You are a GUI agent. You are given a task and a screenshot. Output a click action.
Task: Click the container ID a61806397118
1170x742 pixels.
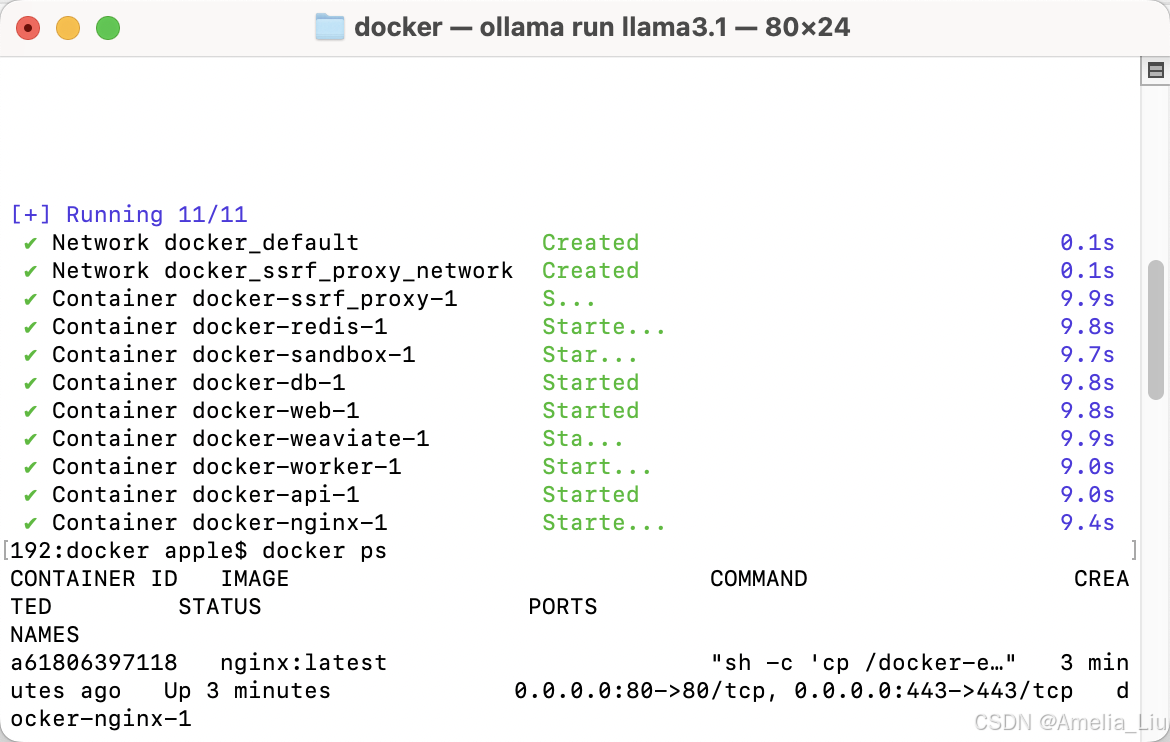point(94,663)
